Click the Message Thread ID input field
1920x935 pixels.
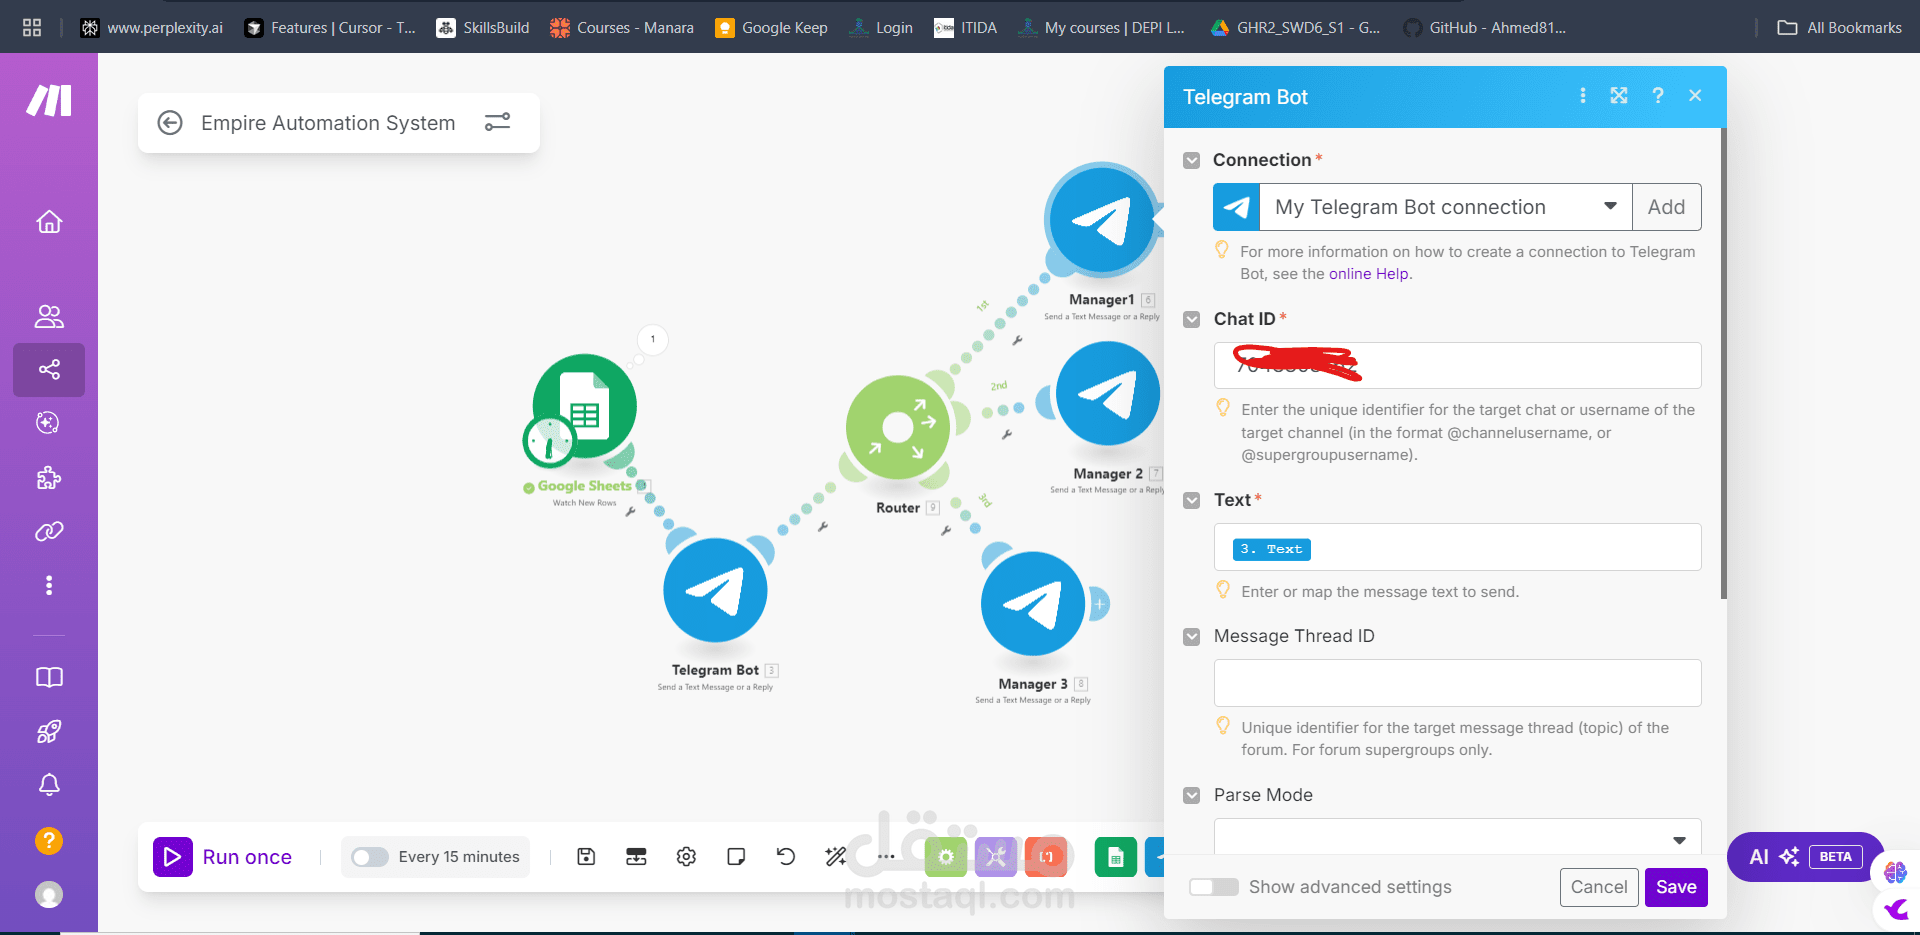point(1457,683)
